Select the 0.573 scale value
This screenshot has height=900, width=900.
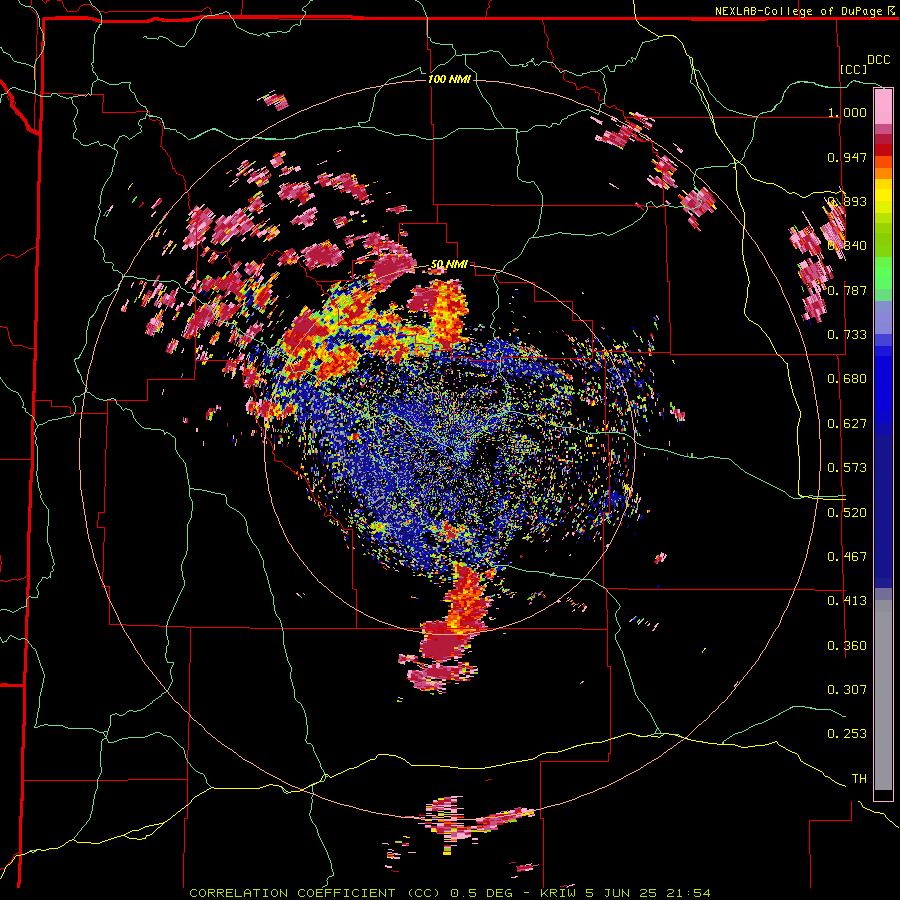pos(847,468)
